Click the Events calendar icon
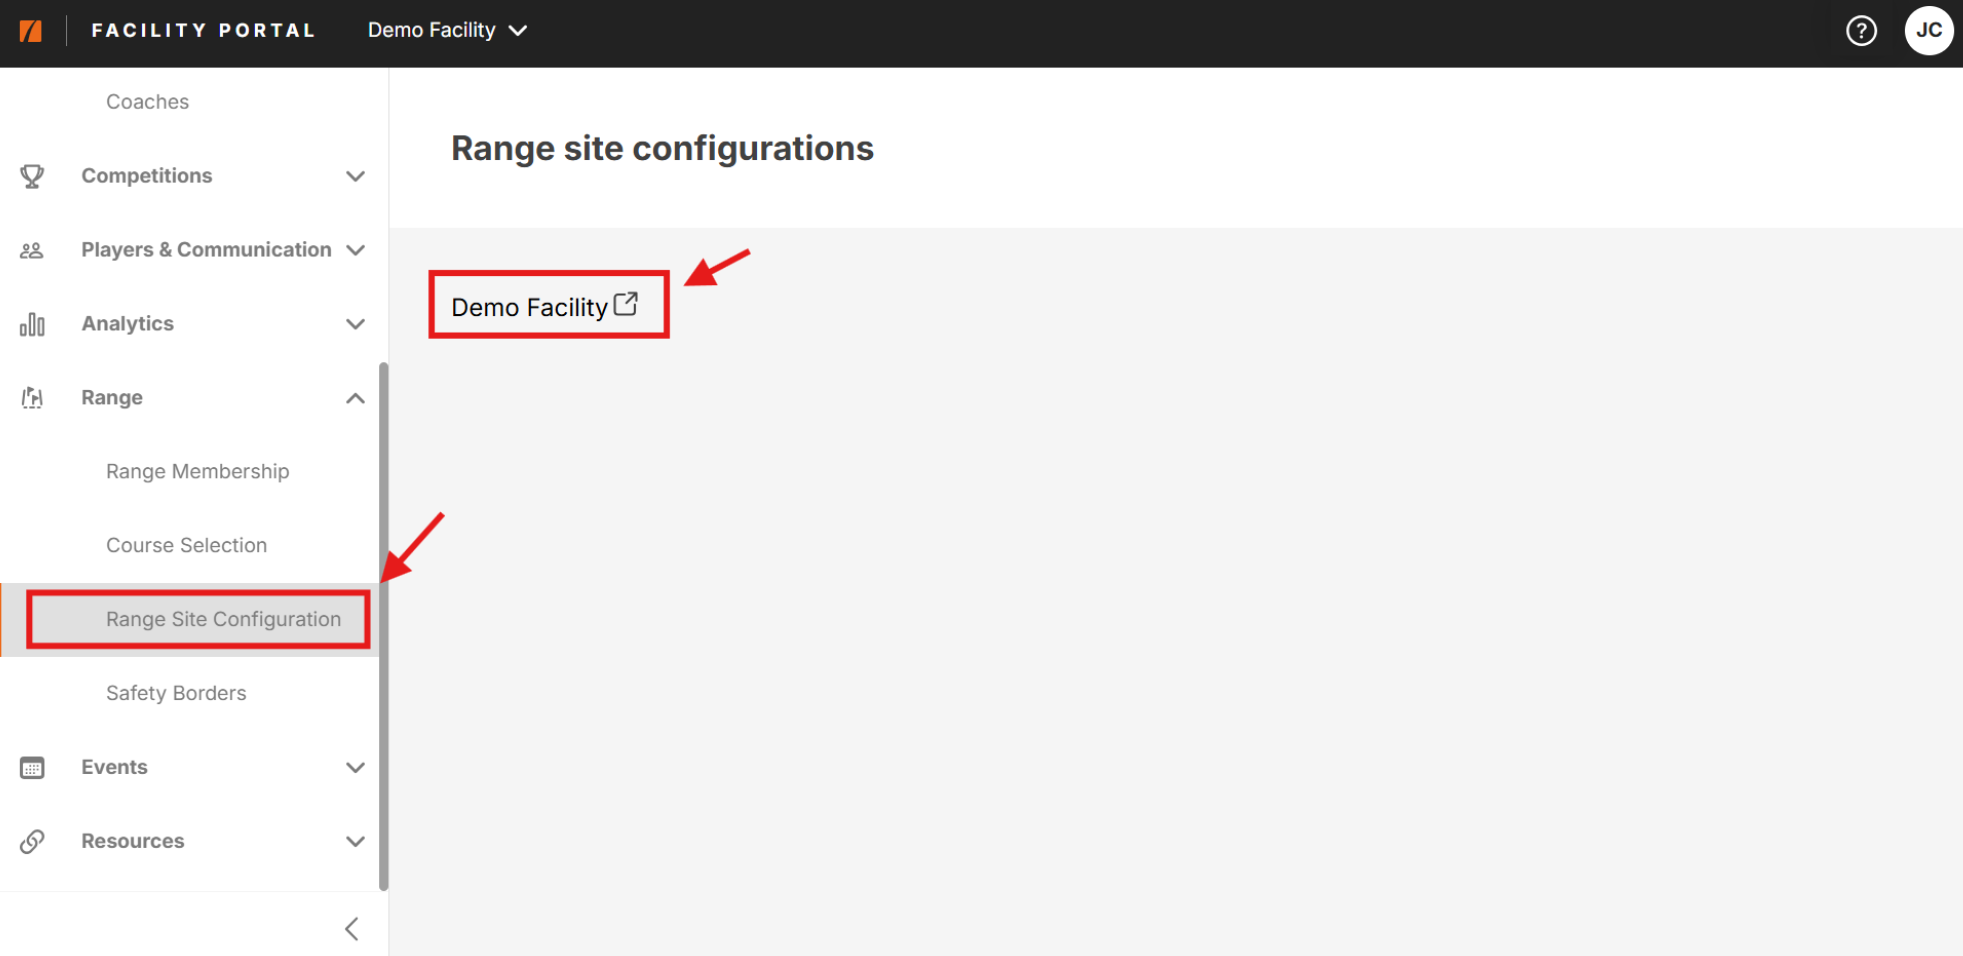 click(x=32, y=768)
